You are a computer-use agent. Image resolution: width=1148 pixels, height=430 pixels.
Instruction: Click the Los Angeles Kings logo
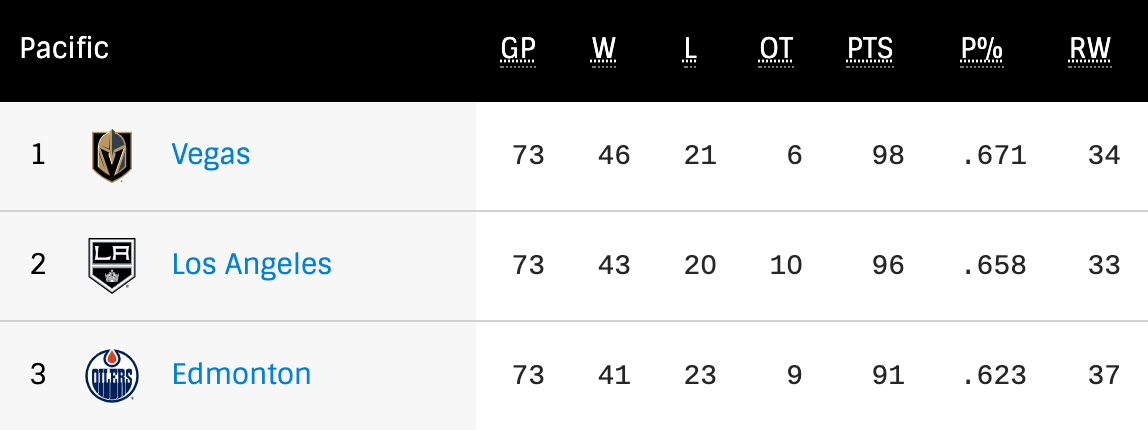[x=112, y=265]
